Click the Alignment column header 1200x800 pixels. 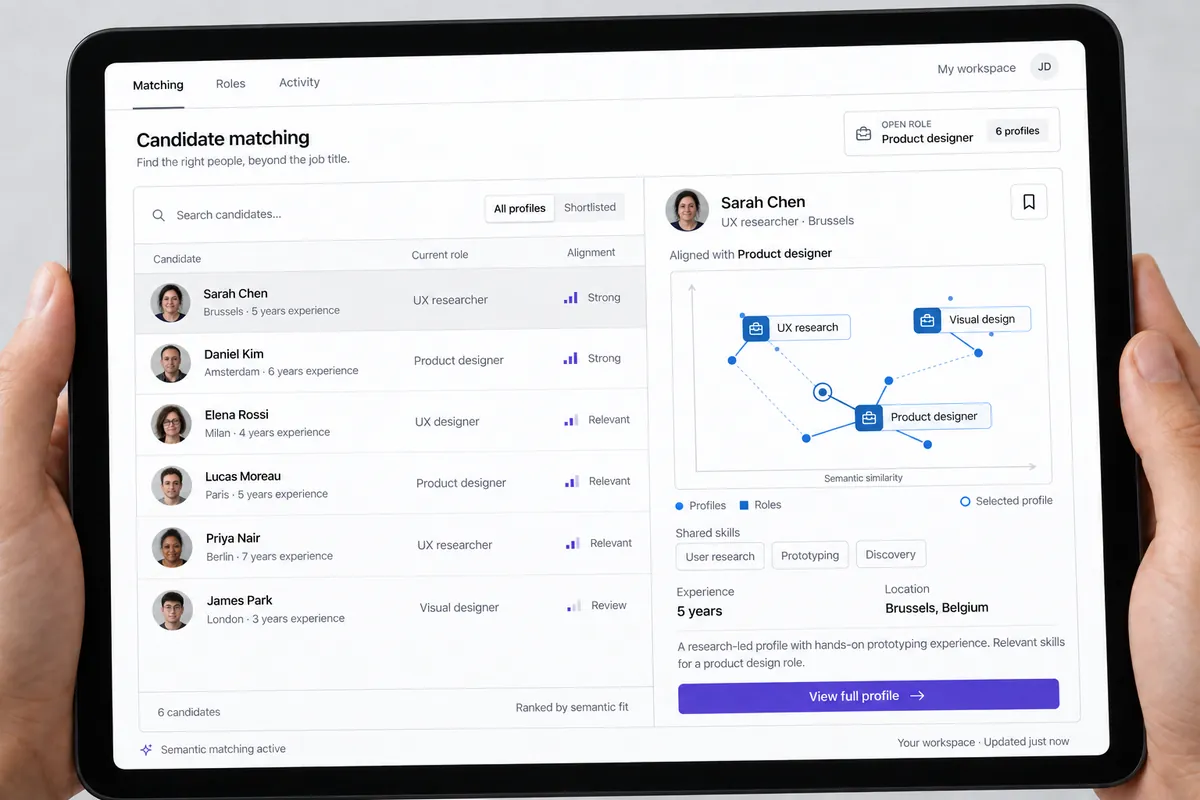click(591, 253)
